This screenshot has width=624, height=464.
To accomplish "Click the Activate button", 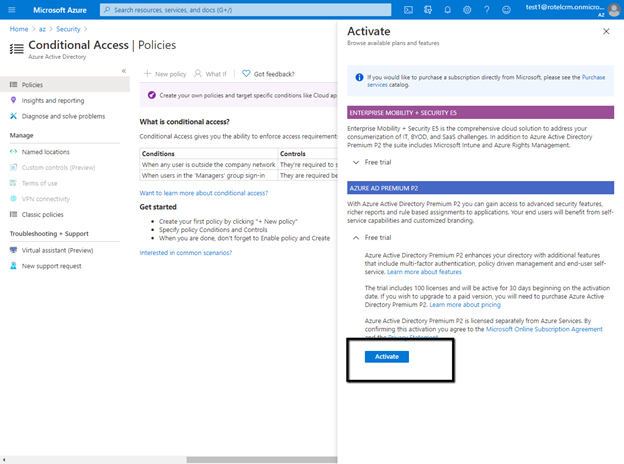I will [387, 357].
